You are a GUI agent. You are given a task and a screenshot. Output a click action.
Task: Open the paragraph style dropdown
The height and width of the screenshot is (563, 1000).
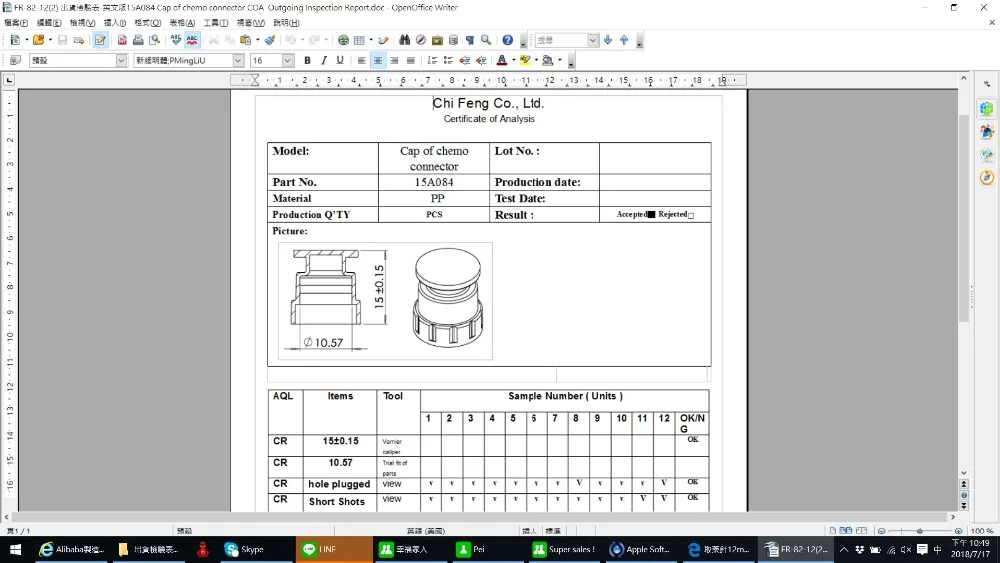(x=121, y=61)
